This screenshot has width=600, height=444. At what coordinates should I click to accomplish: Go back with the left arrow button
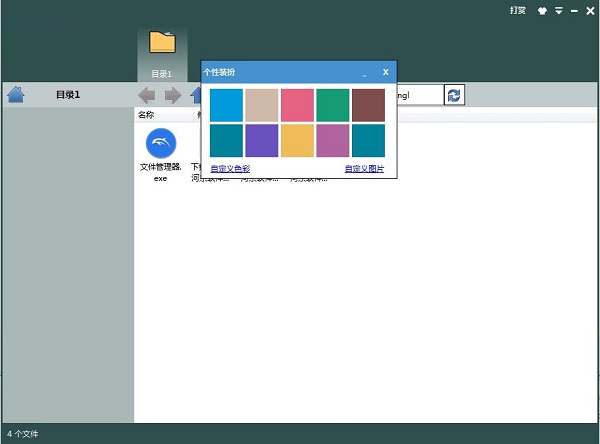pos(146,95)
